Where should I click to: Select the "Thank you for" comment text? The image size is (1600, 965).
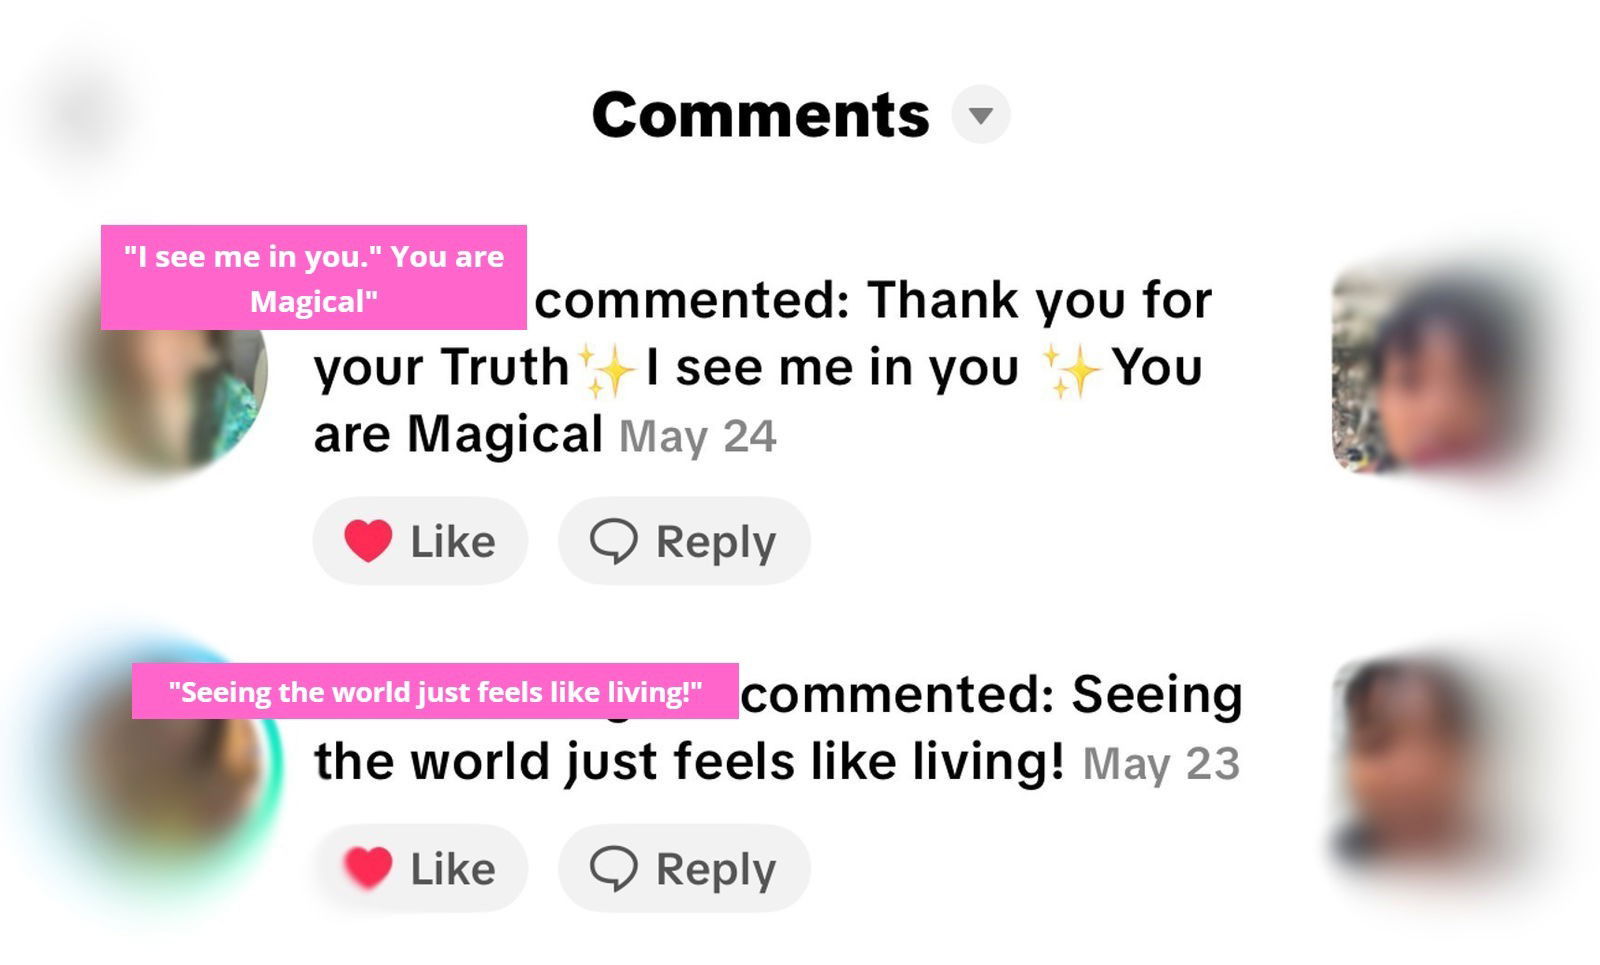coord(1039,300)
